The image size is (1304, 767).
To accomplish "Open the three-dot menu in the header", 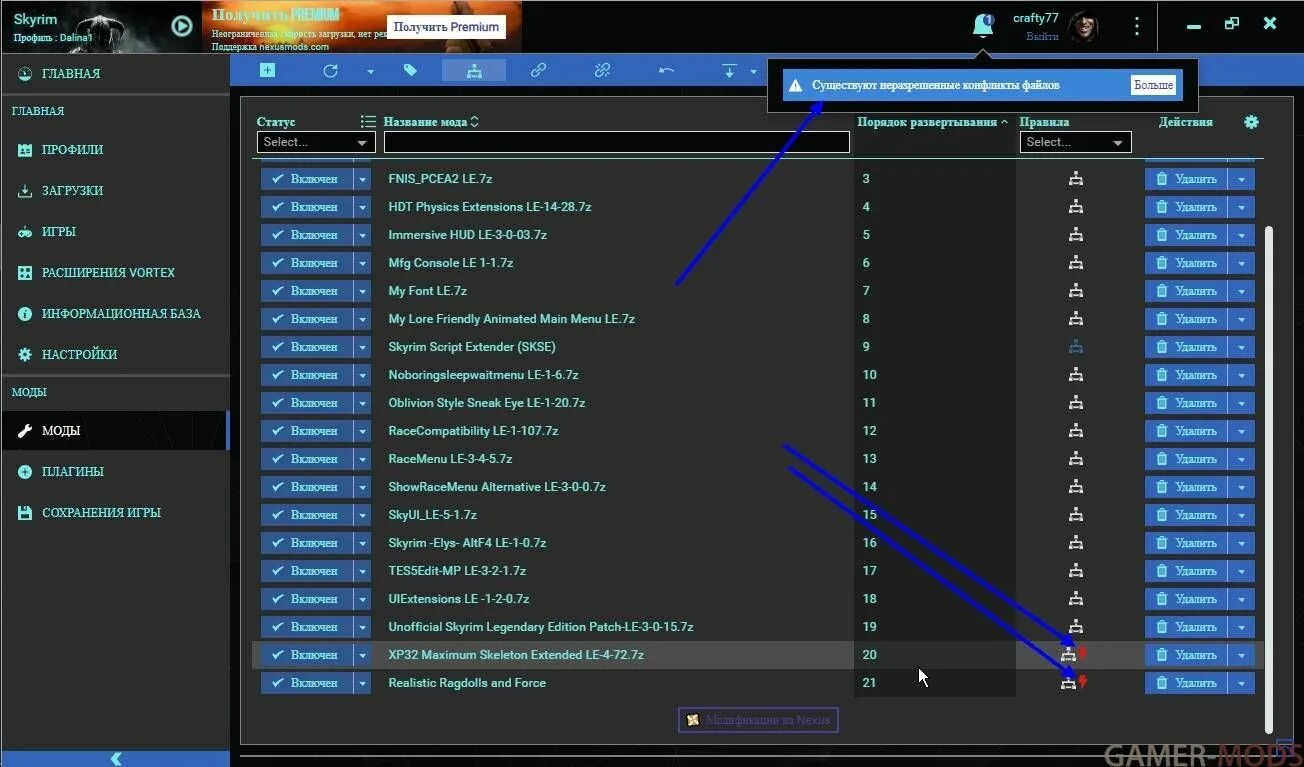I will [x=1136, y=26].
